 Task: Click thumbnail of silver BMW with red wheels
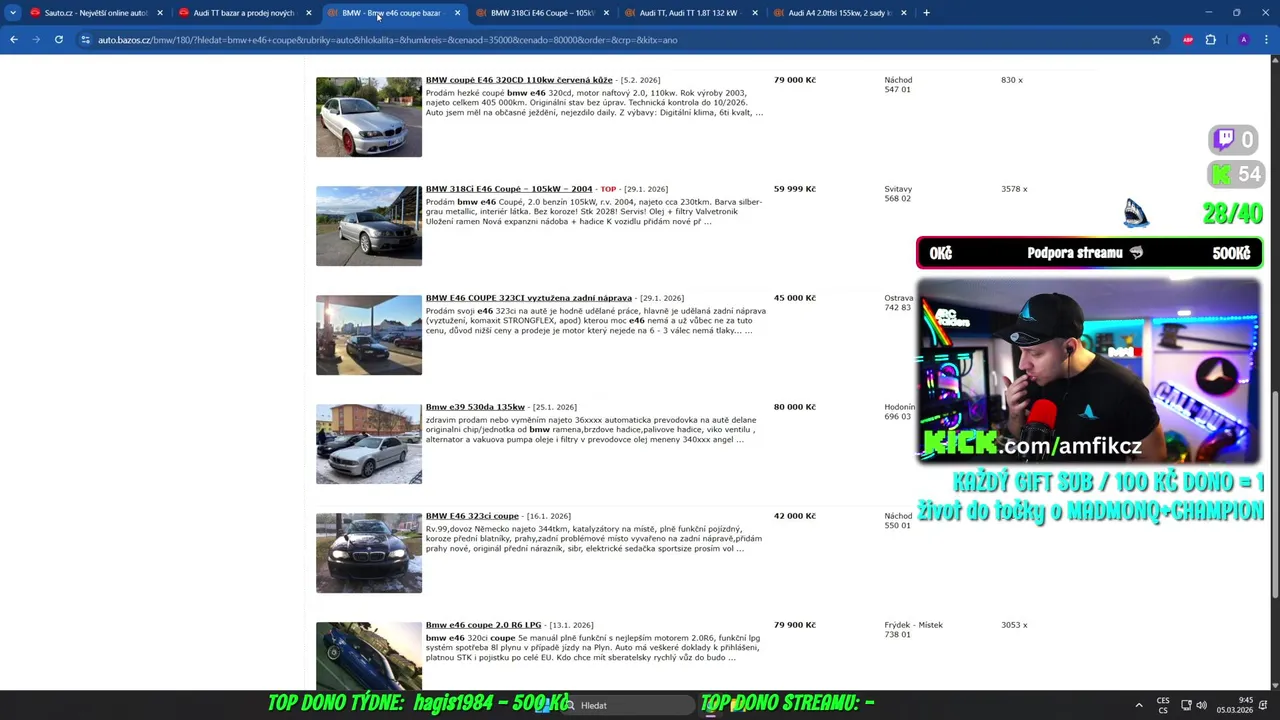pos(369,117)
